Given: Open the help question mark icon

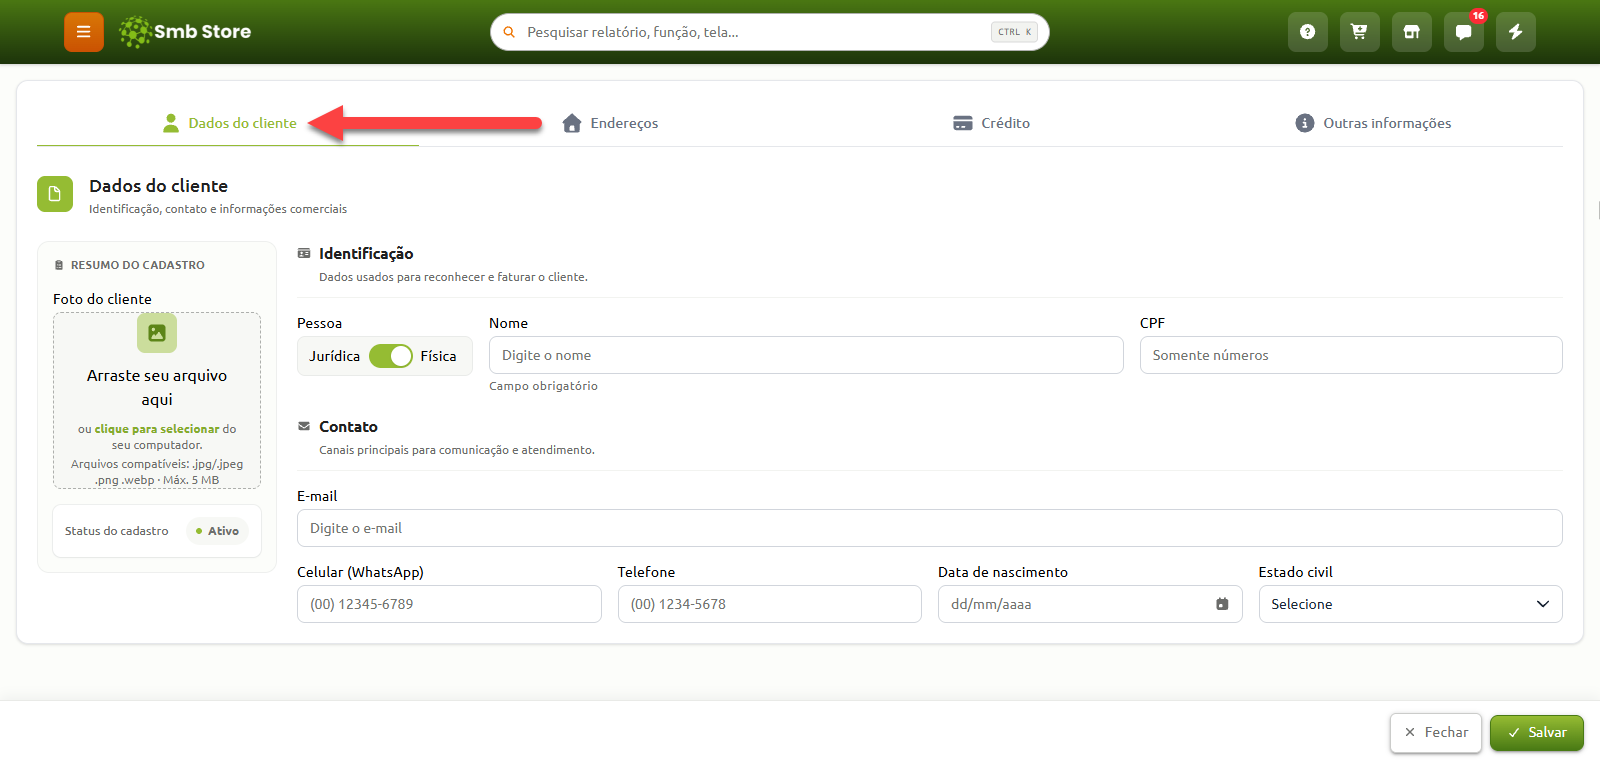Looking at the screenshot, I should click(1307, 32).
